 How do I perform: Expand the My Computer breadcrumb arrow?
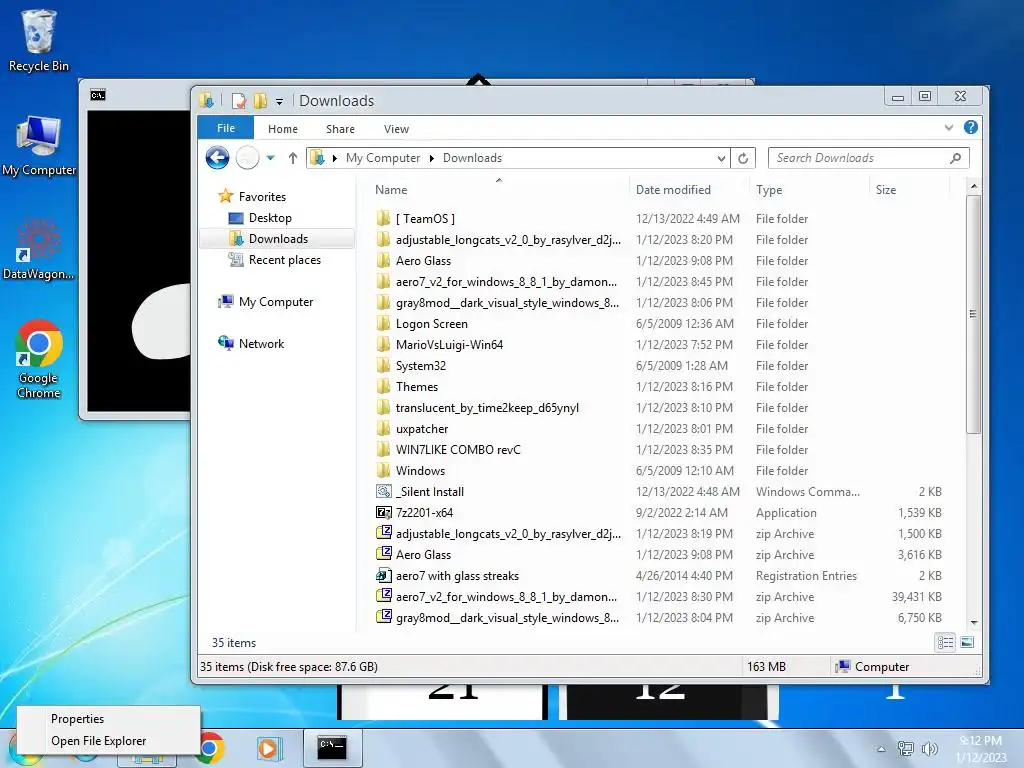pyautogui.click(x=431, y=158)
